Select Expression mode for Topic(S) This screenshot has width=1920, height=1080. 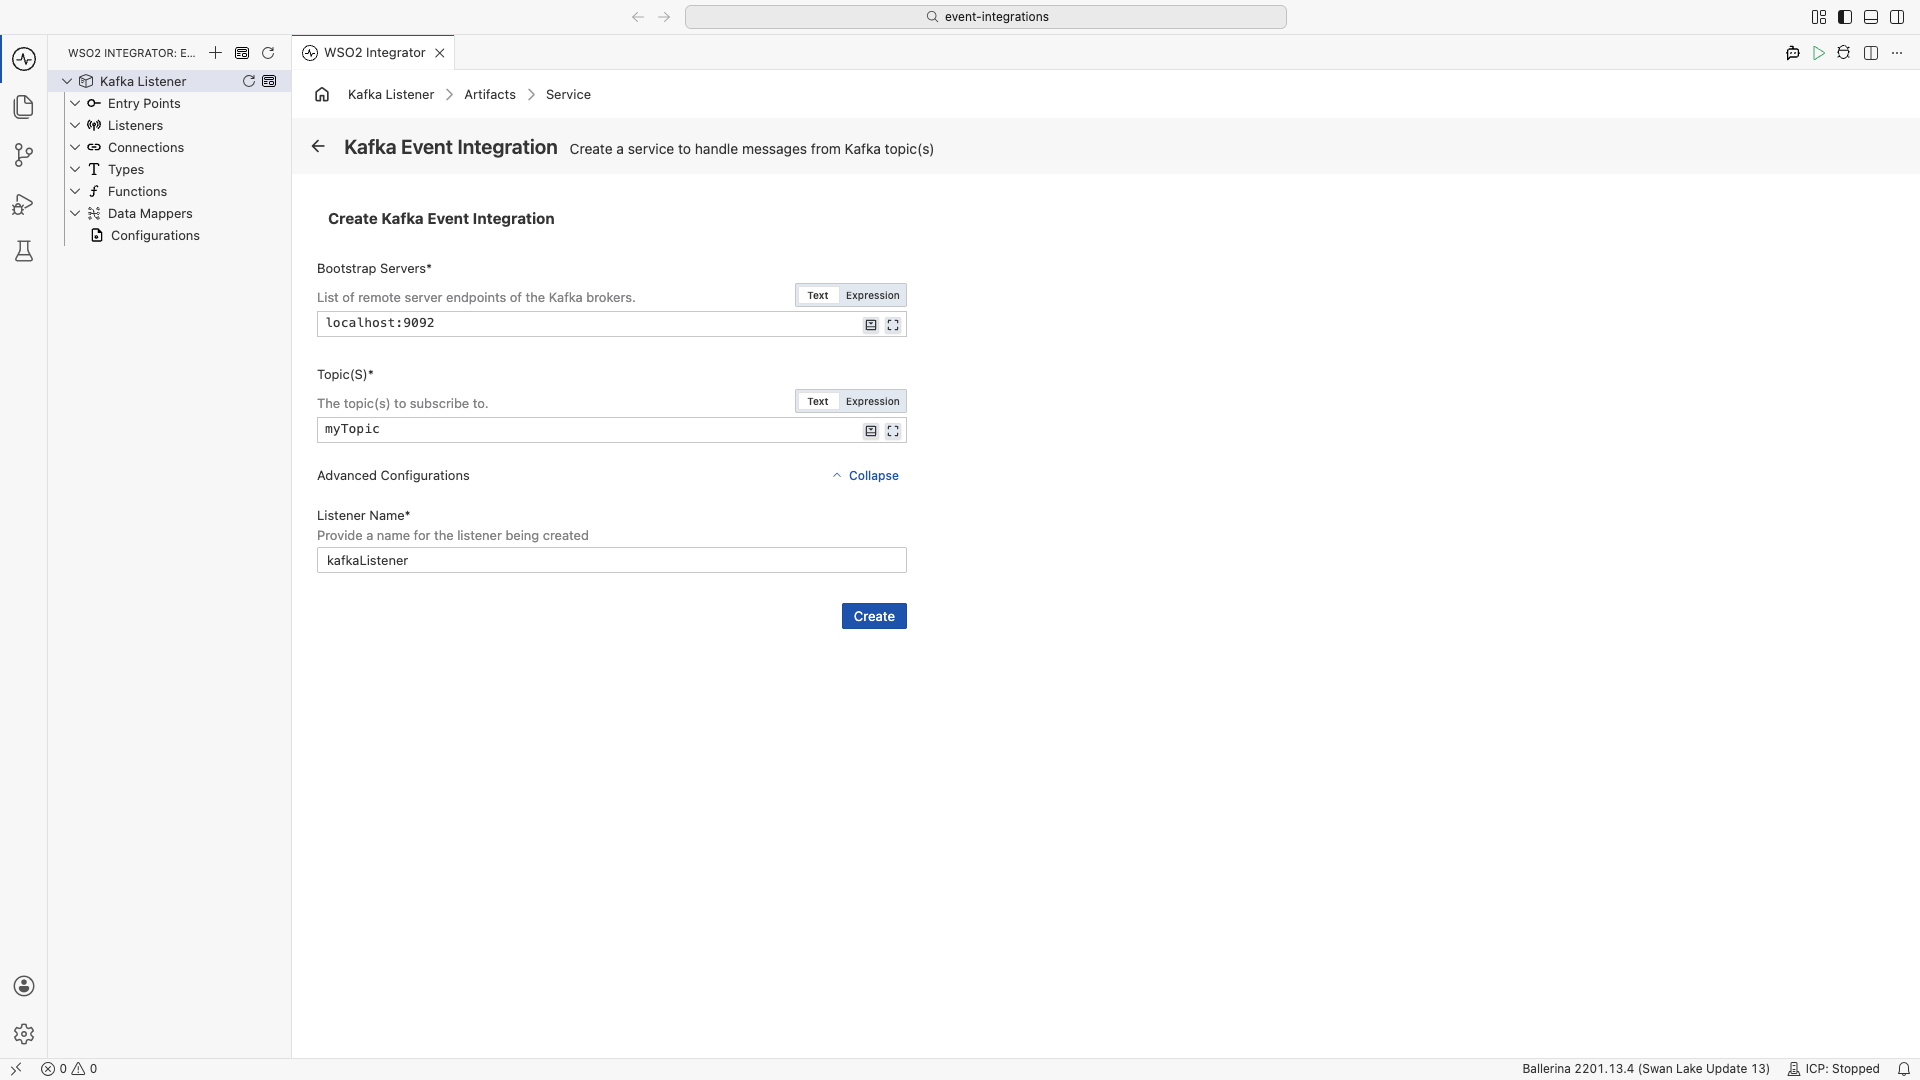coord(872,401)
